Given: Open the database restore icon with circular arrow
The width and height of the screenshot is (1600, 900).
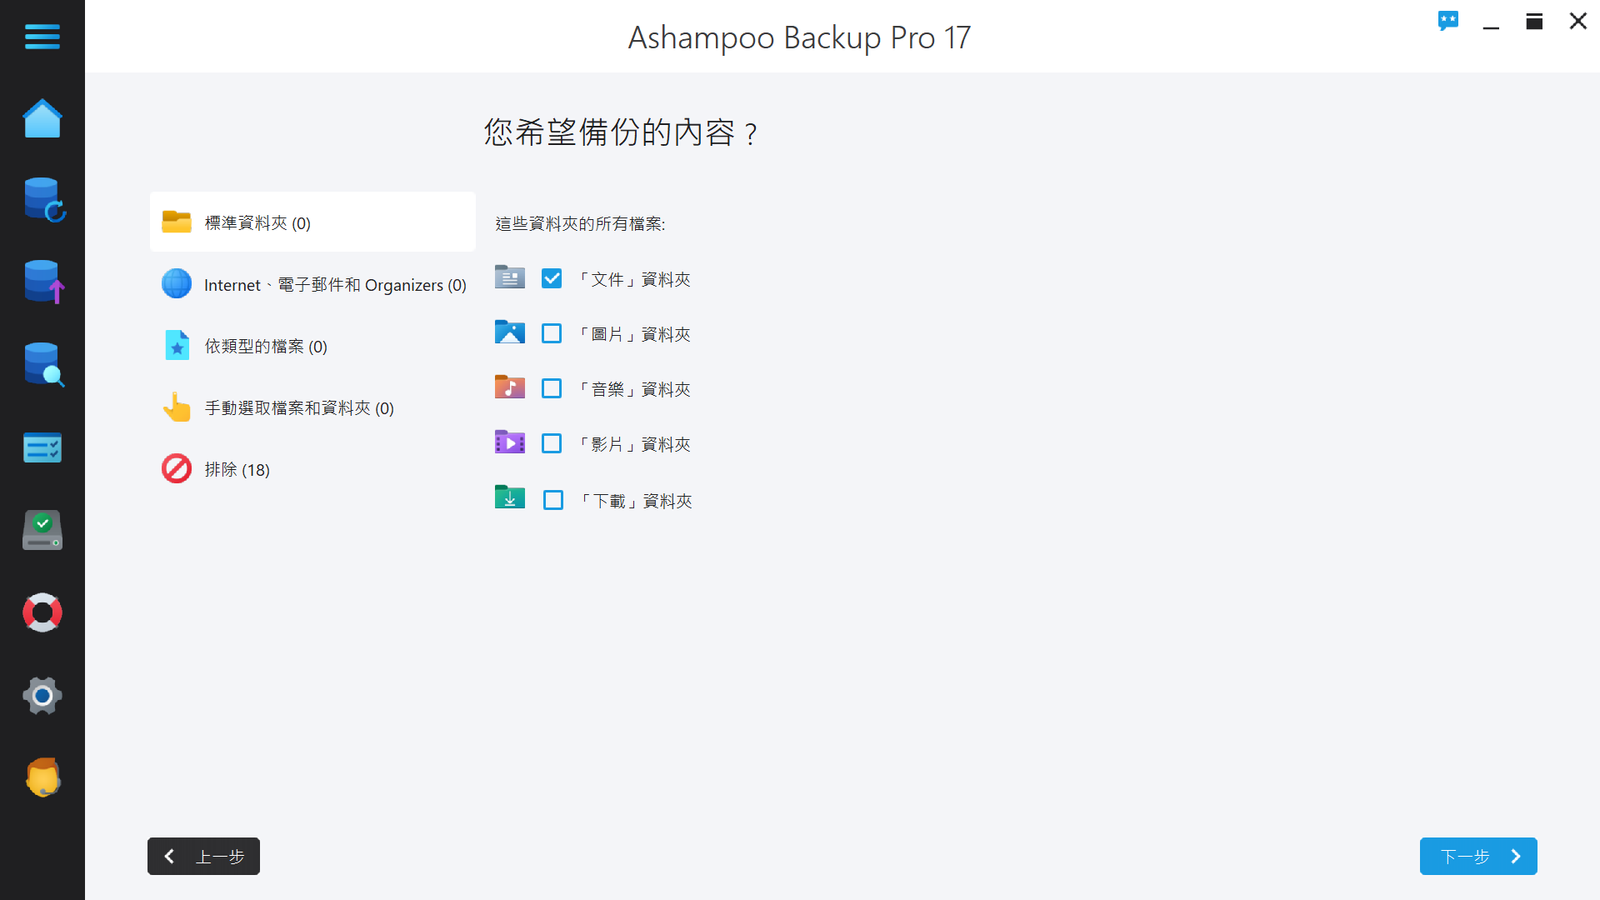Looking at the screenshot, I should (x=43, y=200).
